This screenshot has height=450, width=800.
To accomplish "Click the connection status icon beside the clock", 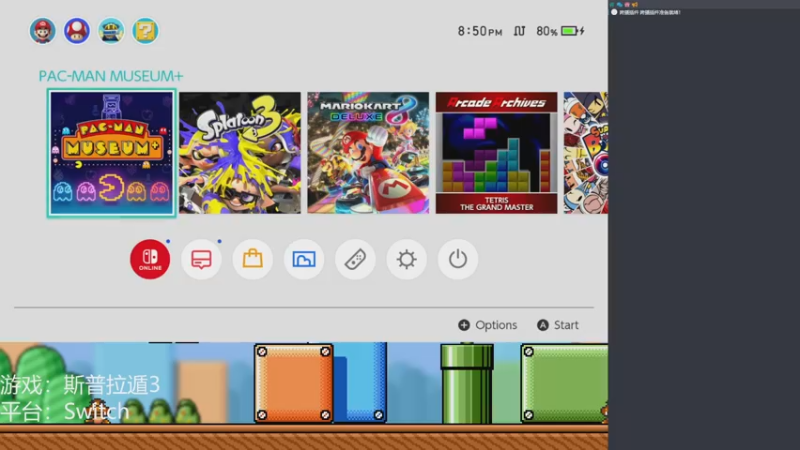I will 519,31.
